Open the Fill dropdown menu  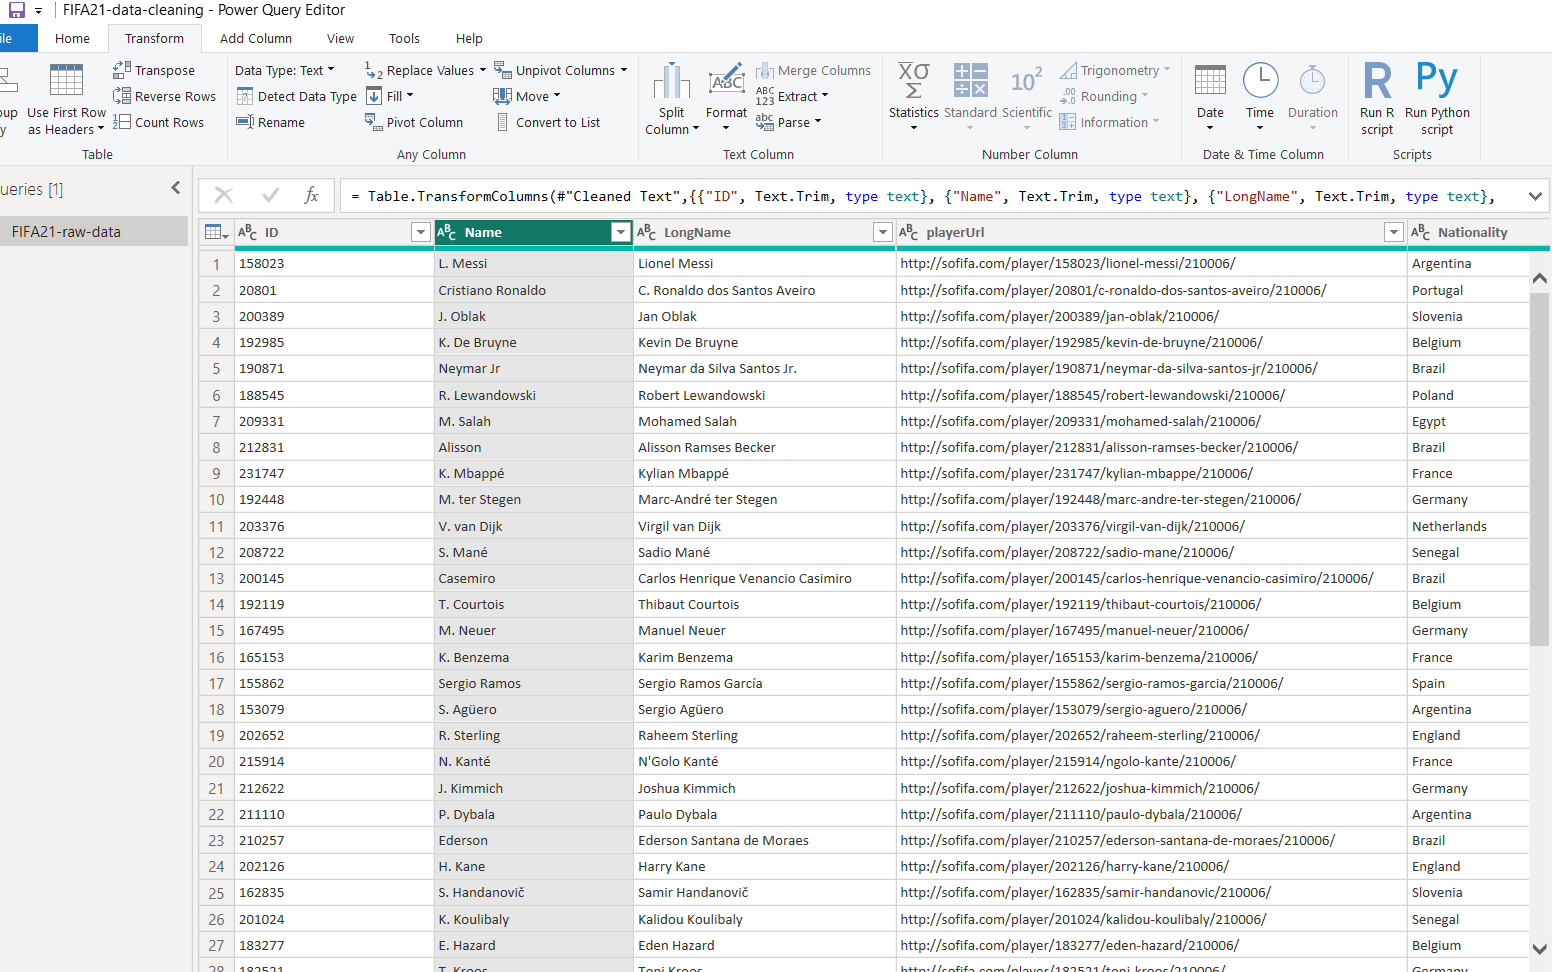tap(405, 96)
